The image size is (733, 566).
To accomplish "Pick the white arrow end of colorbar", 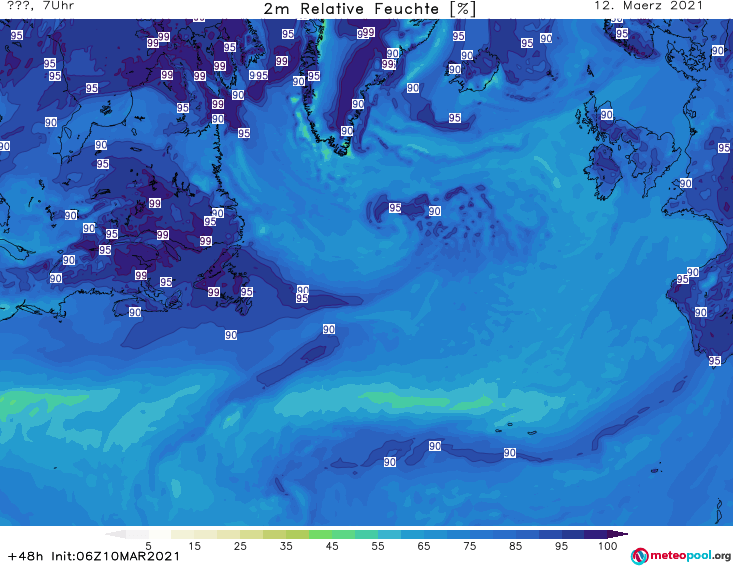I will tap(115, 534).
